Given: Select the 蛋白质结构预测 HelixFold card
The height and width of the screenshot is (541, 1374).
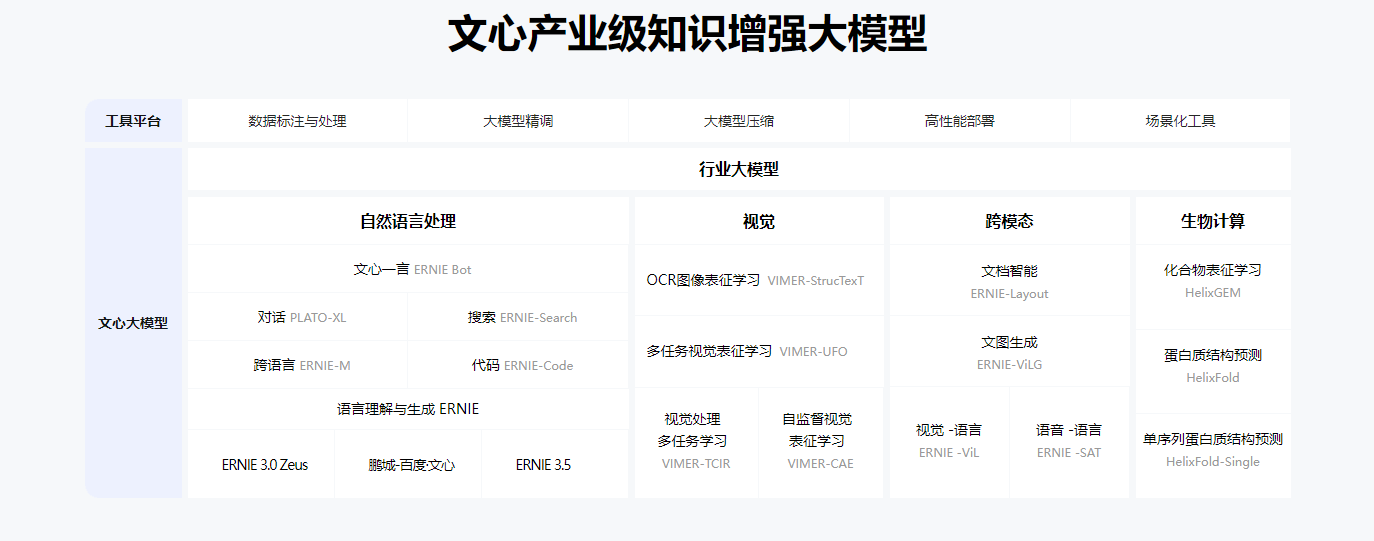Looking at the screenshot, I should tap(1212, 365).
